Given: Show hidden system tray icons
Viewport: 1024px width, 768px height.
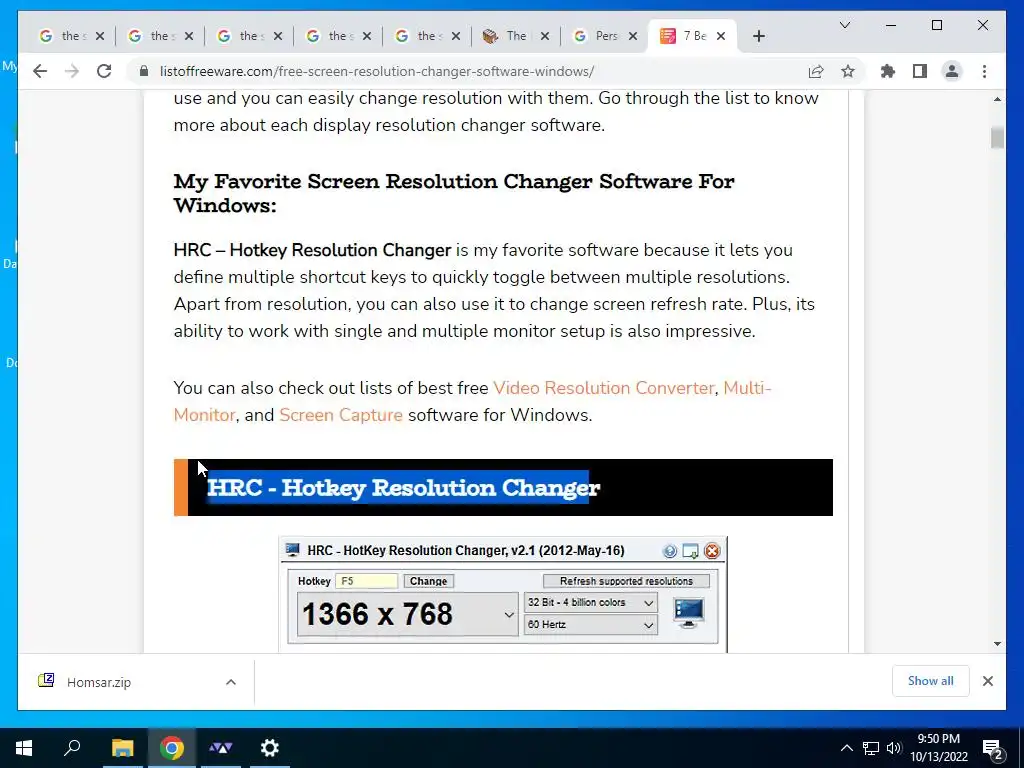Looking at the screenshot, I should point(846,748).
